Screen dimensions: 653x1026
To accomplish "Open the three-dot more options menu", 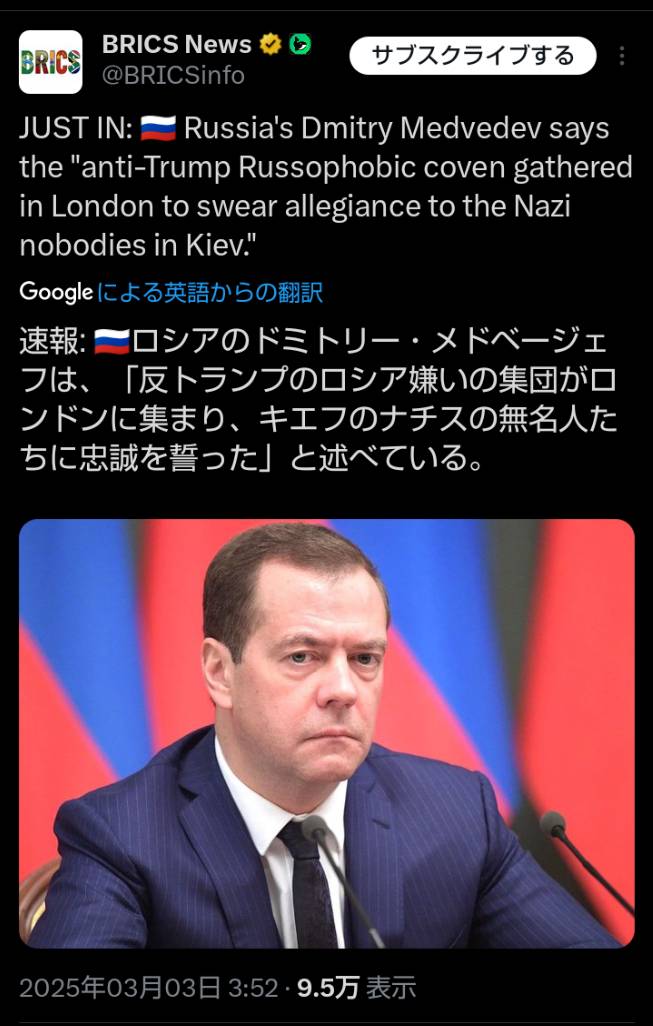I will [622, 56].
